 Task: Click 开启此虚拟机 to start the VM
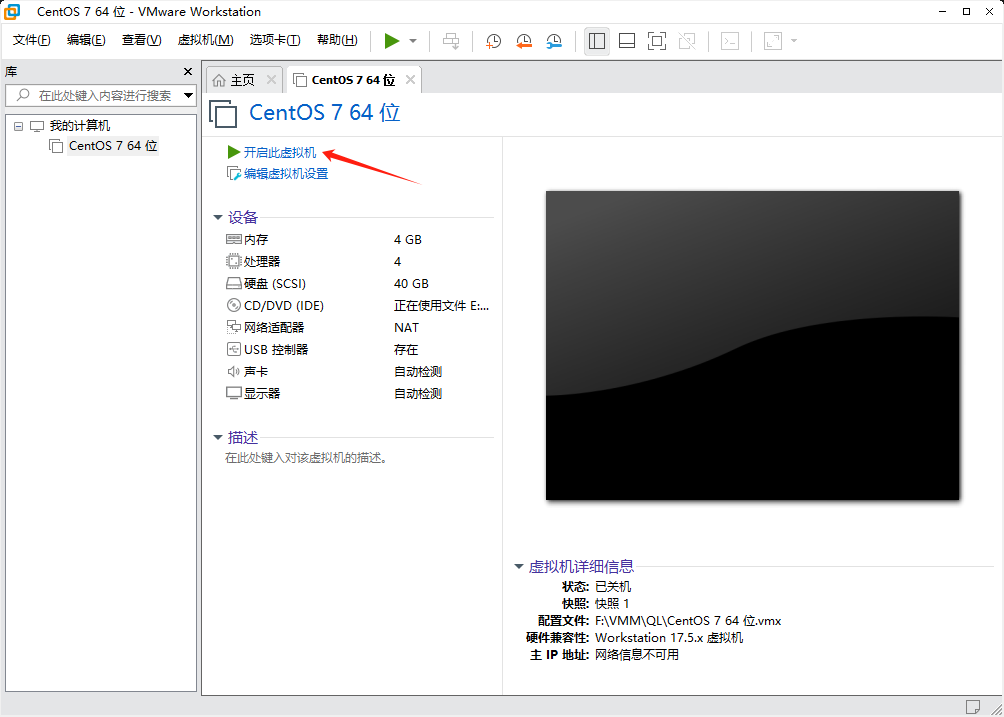(x=280, y=152)
